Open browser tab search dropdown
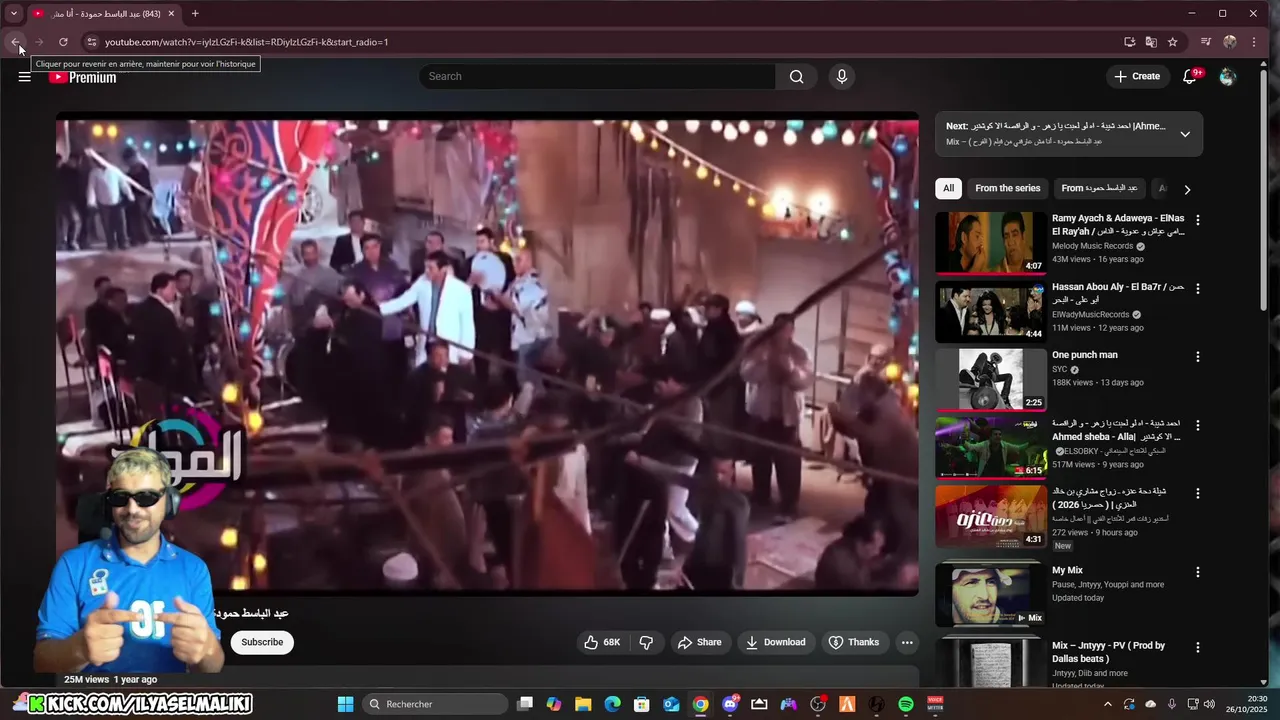 14,13
